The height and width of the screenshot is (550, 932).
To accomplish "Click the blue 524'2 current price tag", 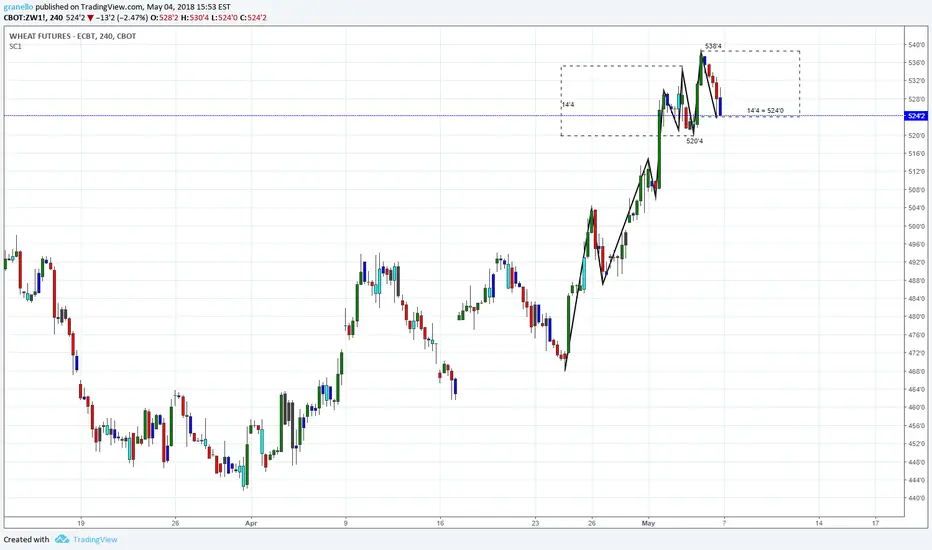I will coord(916,116).
